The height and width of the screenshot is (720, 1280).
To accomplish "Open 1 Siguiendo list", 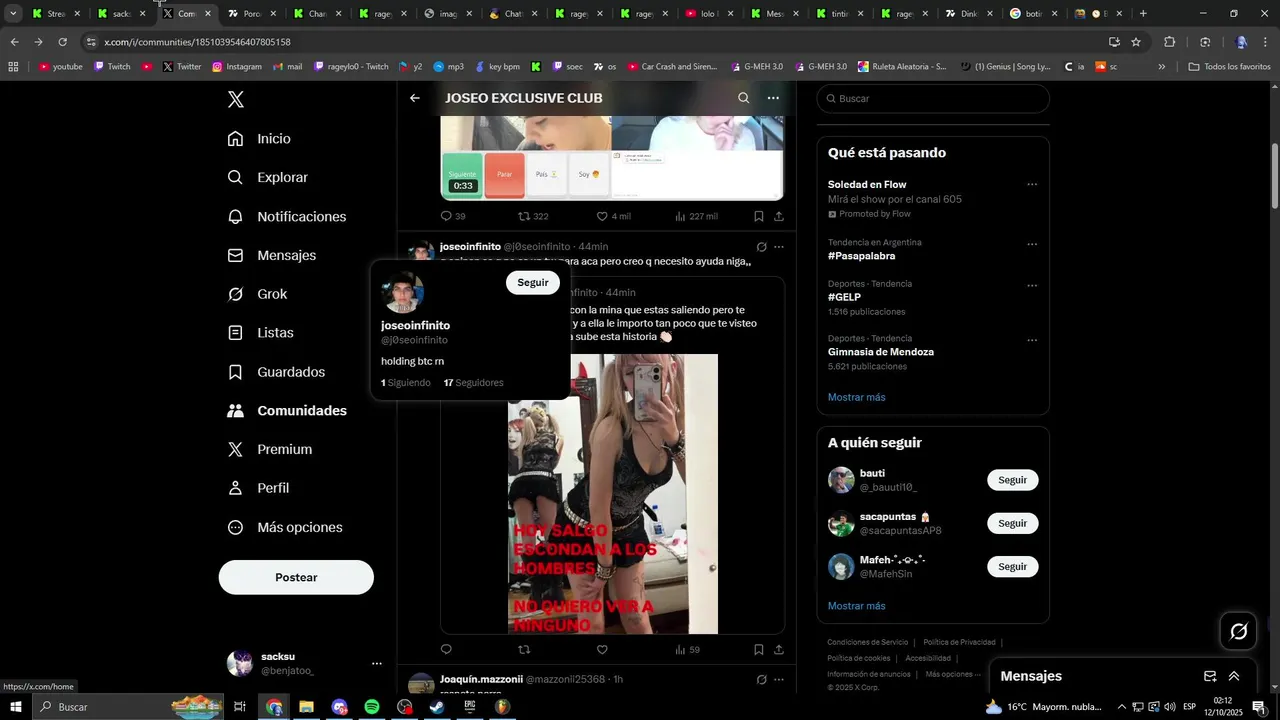I will [x=406, y=383].
